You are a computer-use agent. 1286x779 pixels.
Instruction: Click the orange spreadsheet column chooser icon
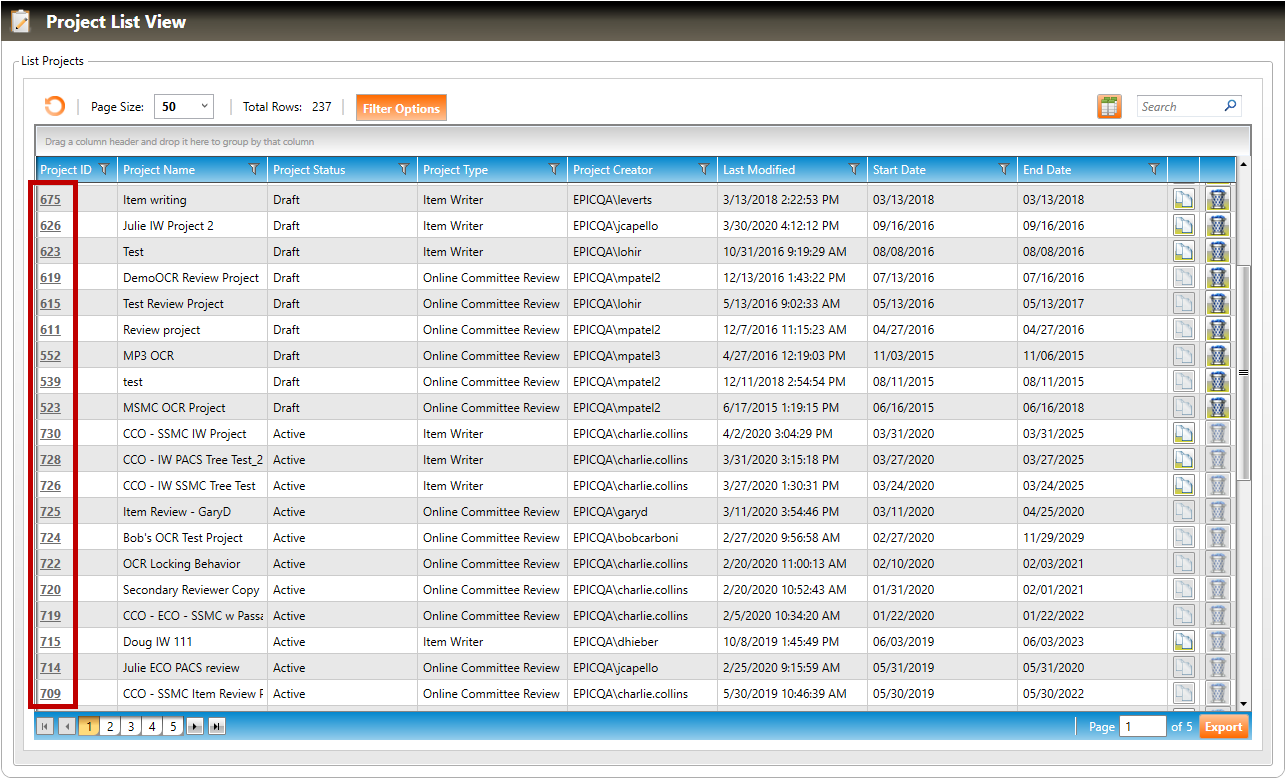[x=1108, y=107]
